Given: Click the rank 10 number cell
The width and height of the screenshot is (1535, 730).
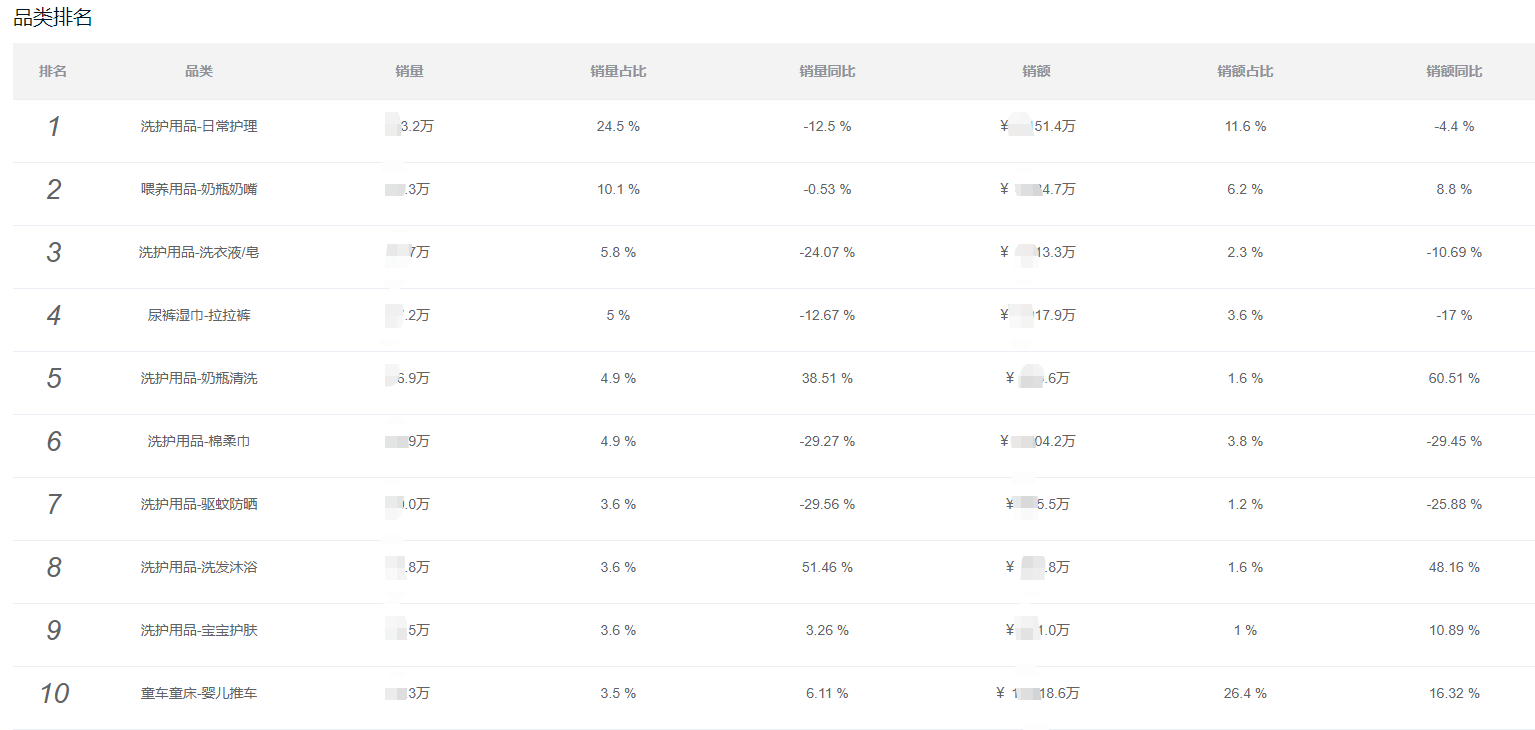Looking at the screenshot, I should tap(54, 693).
